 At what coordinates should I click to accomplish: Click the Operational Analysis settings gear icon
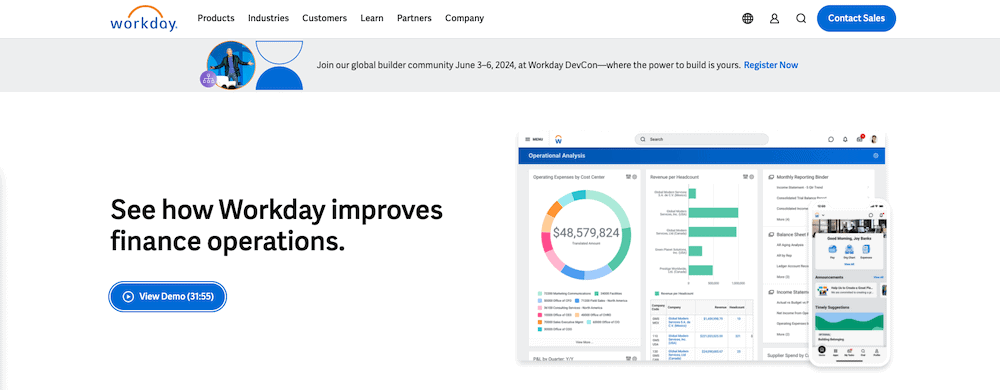tap(876, 155)
